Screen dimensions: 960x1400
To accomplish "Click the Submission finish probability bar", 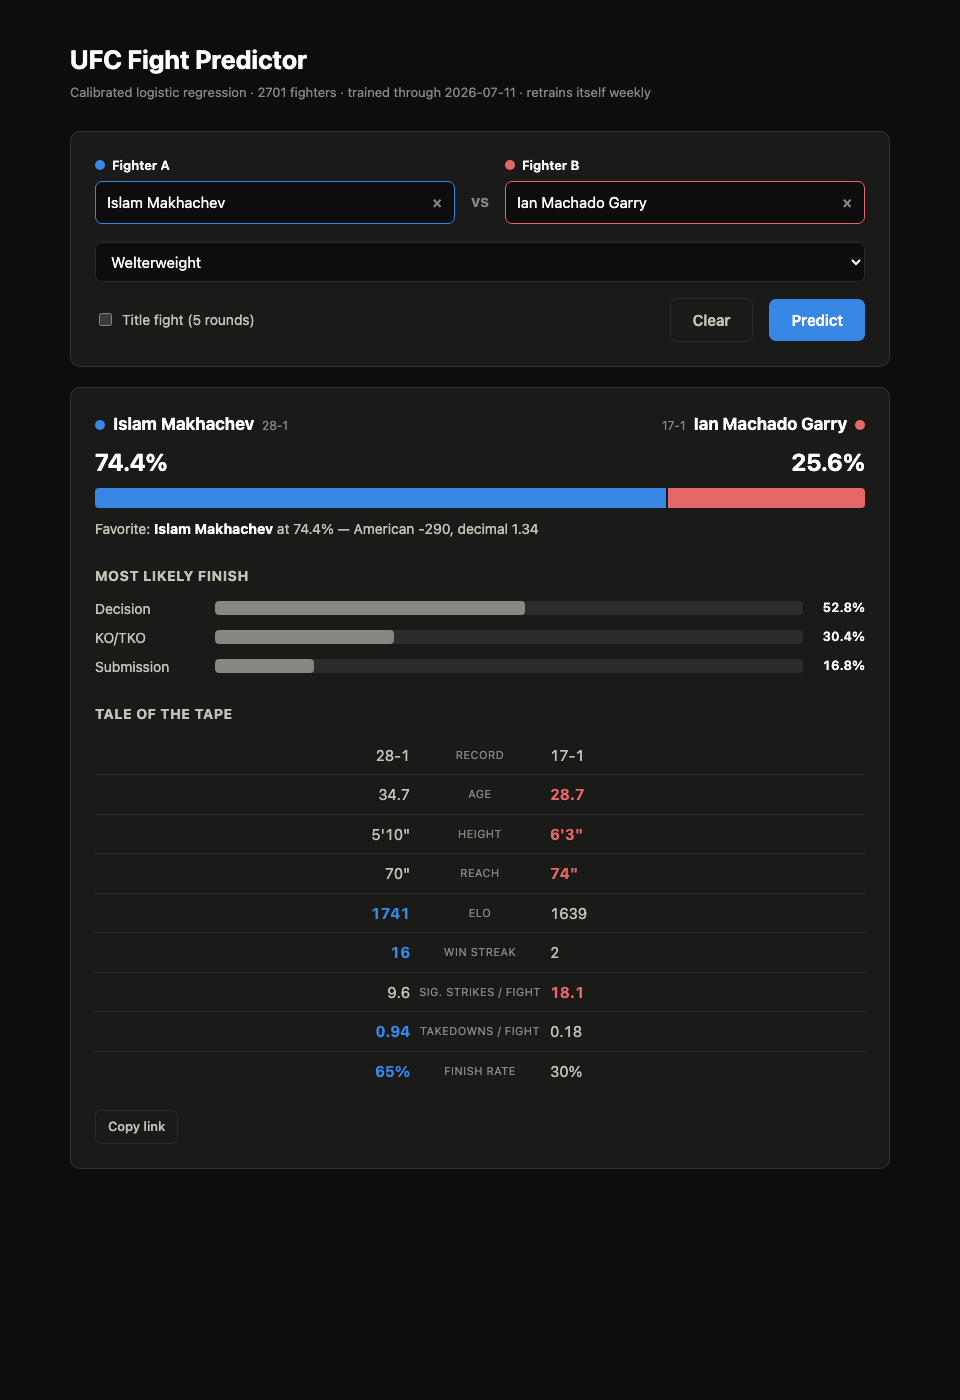I will click(x=509, y=666).
